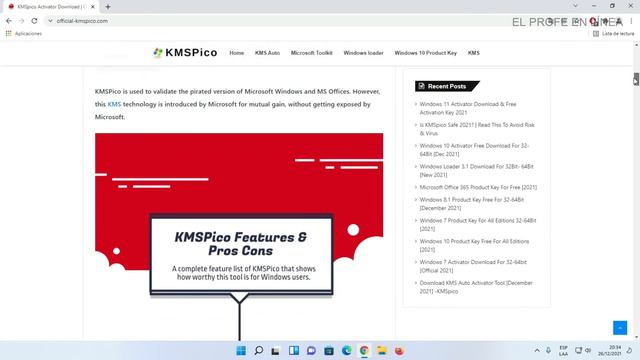The height and width of the screenshot is (360, 640).
Task: Expand the tab search chevron in title bar
Action: click(x=575, y=6)
